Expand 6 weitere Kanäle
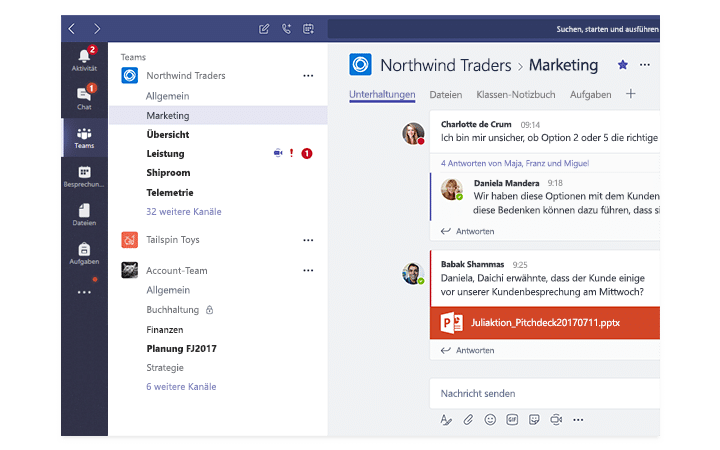Viewport: 720px width, 450px height. coord(181,387)
